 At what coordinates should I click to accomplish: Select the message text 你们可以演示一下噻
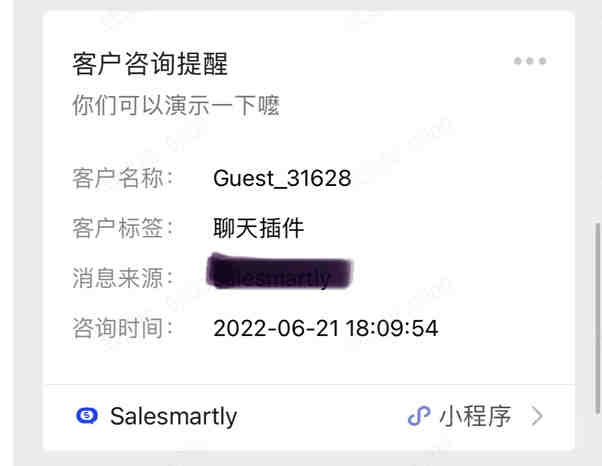[176, 105]
